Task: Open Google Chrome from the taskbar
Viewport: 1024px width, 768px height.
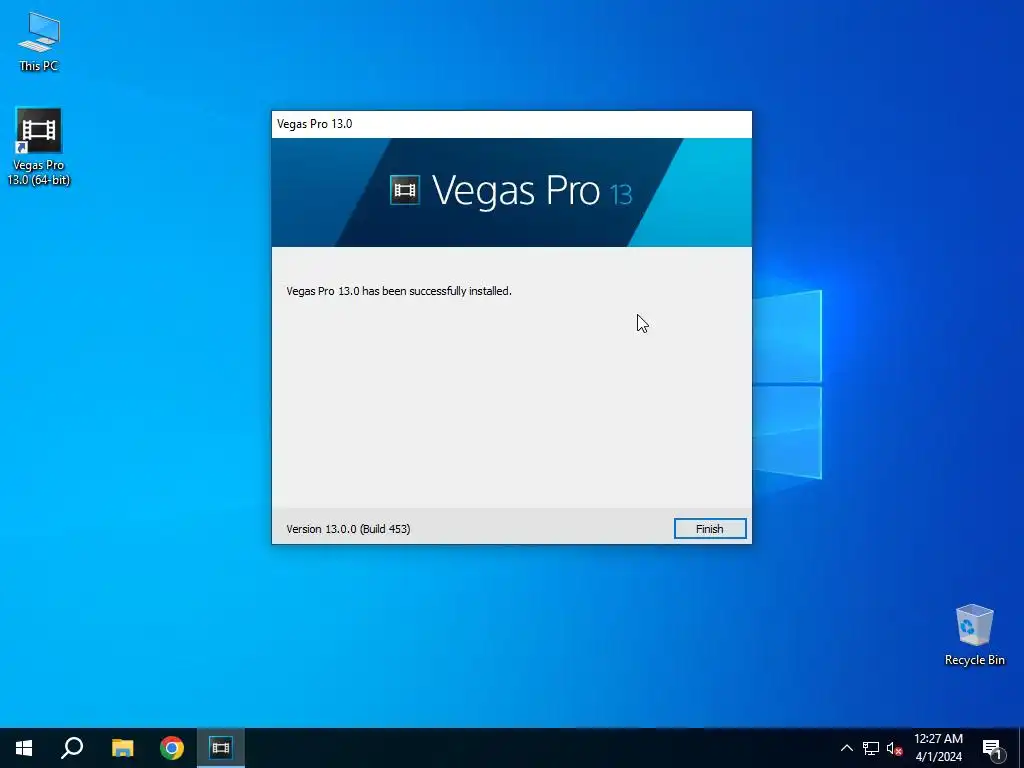Action: [172, 748]
